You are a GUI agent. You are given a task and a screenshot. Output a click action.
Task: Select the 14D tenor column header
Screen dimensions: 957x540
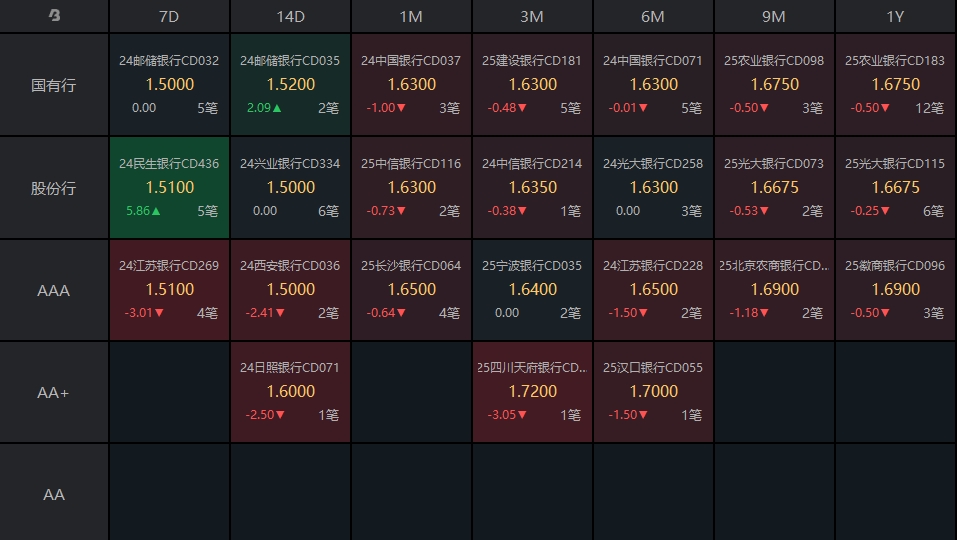pos(291,16)
